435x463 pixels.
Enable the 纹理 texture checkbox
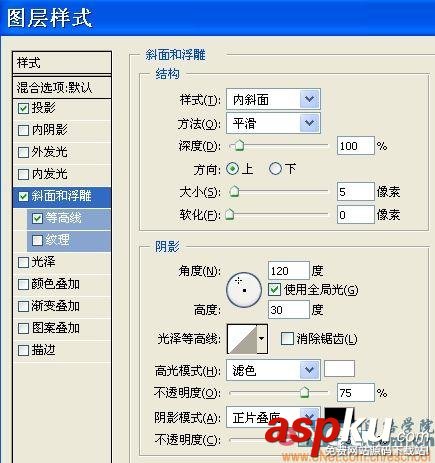[37, 240]
